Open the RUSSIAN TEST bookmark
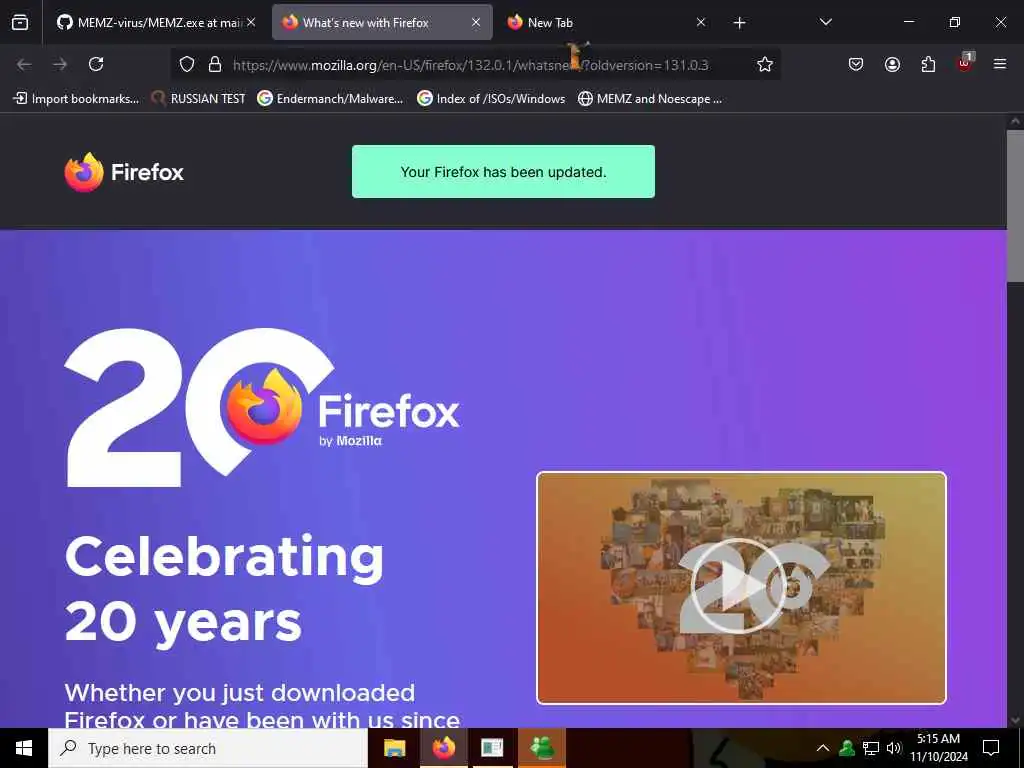The image size is (1024, 768). tap(199, 99)
